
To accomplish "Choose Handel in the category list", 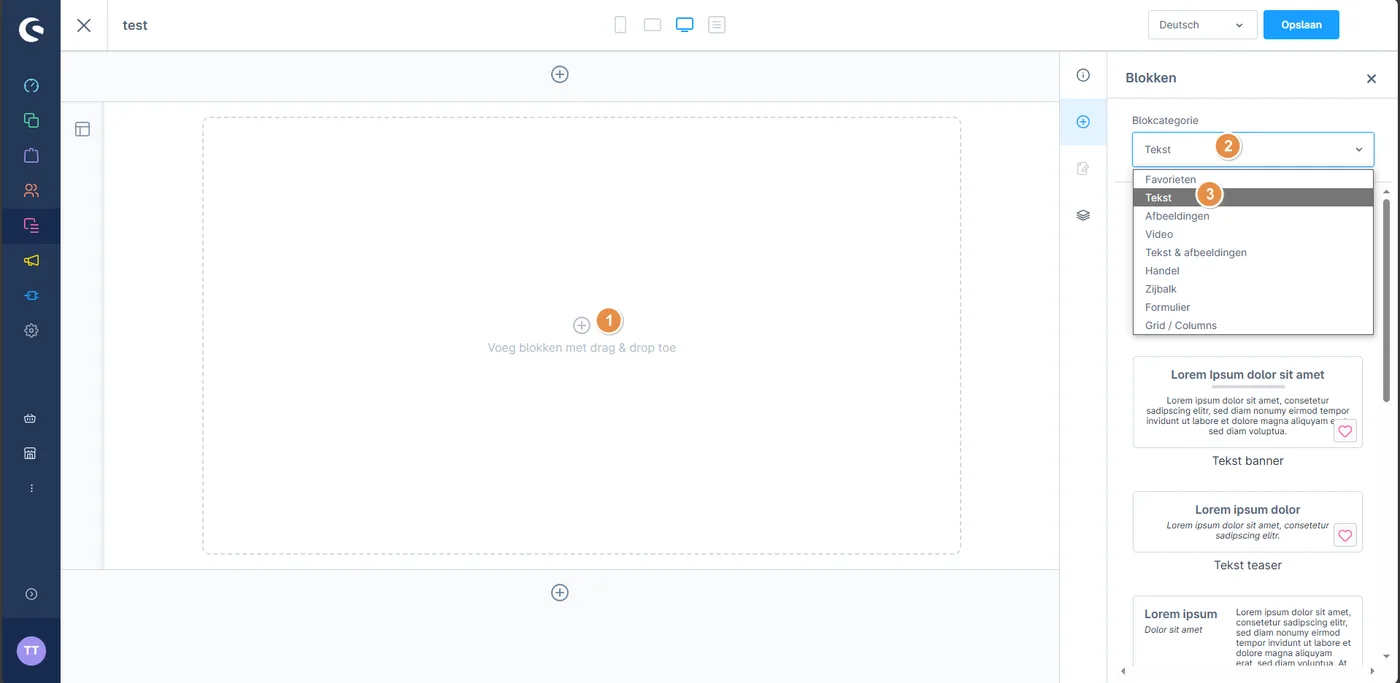I will [x=1253, y=270].
